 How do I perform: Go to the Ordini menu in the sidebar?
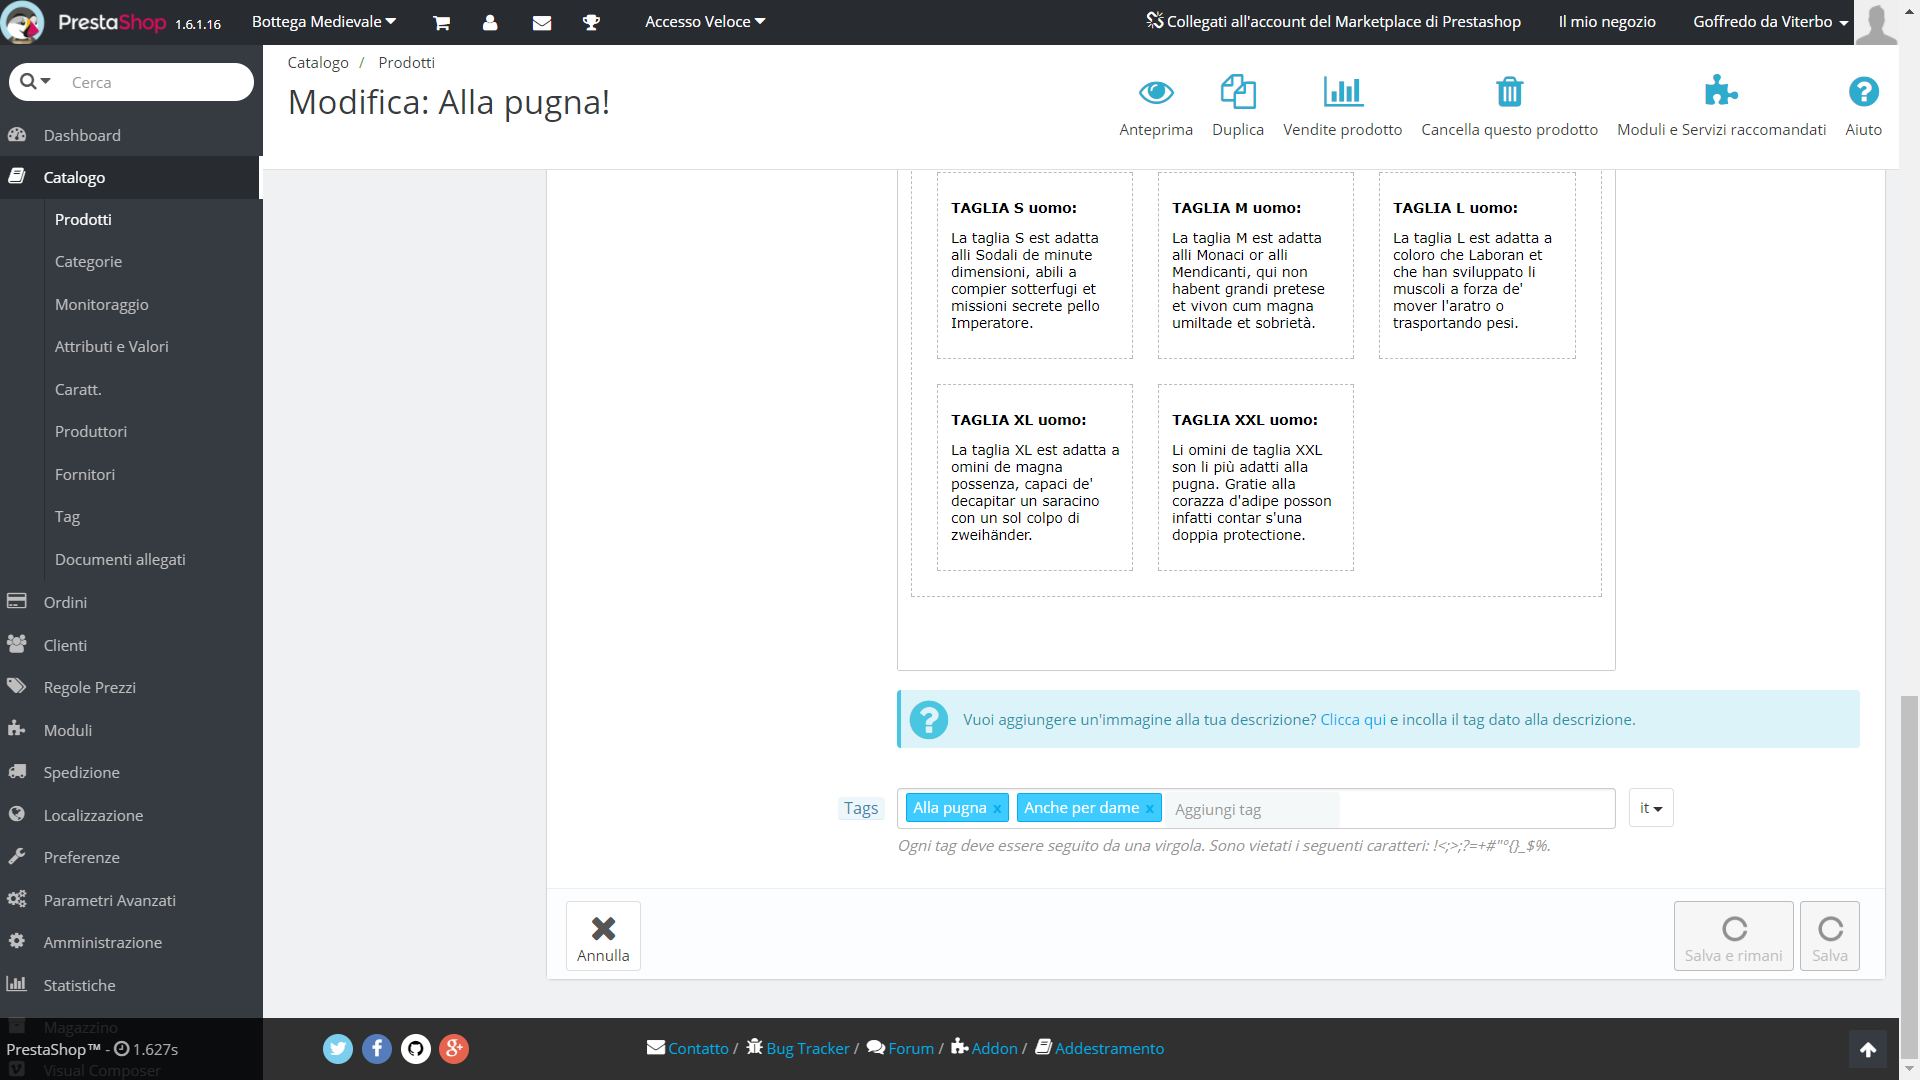click(x=65, y=602)
